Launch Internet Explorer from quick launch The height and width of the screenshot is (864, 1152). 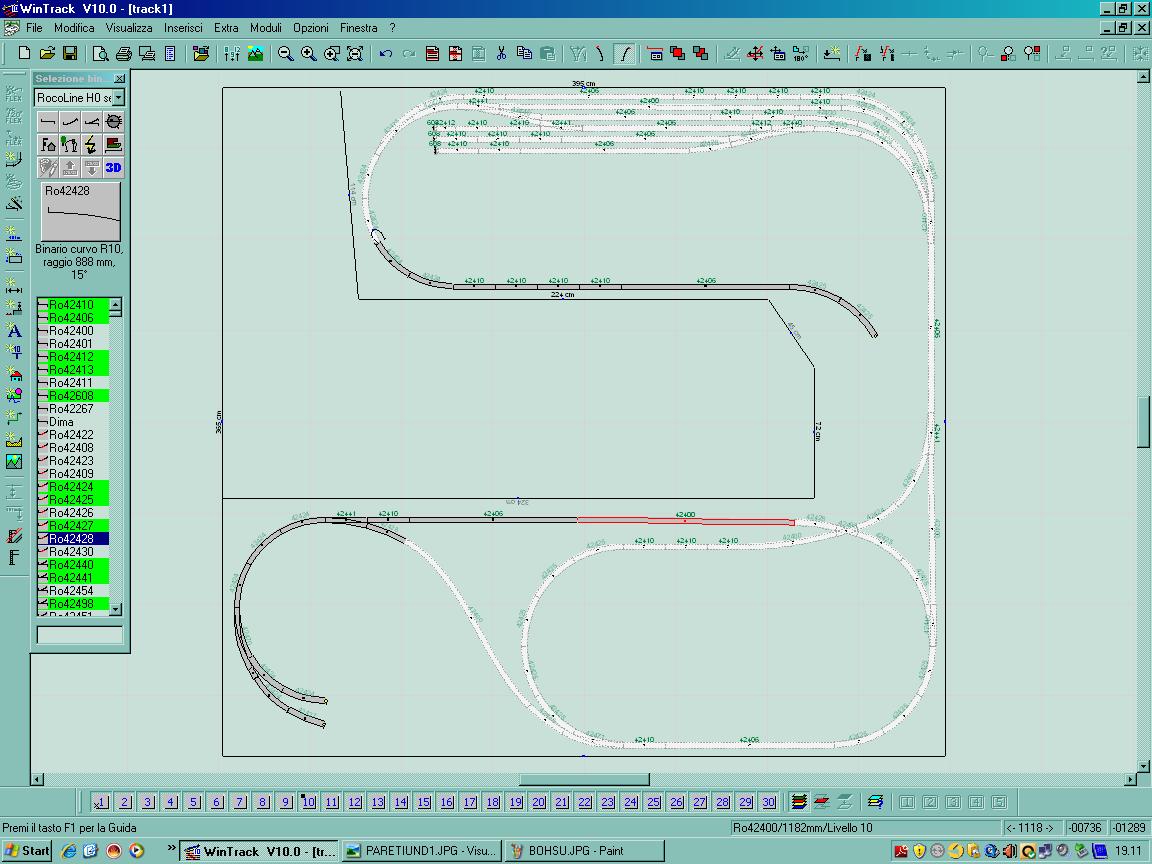click(x=68, y=851)
